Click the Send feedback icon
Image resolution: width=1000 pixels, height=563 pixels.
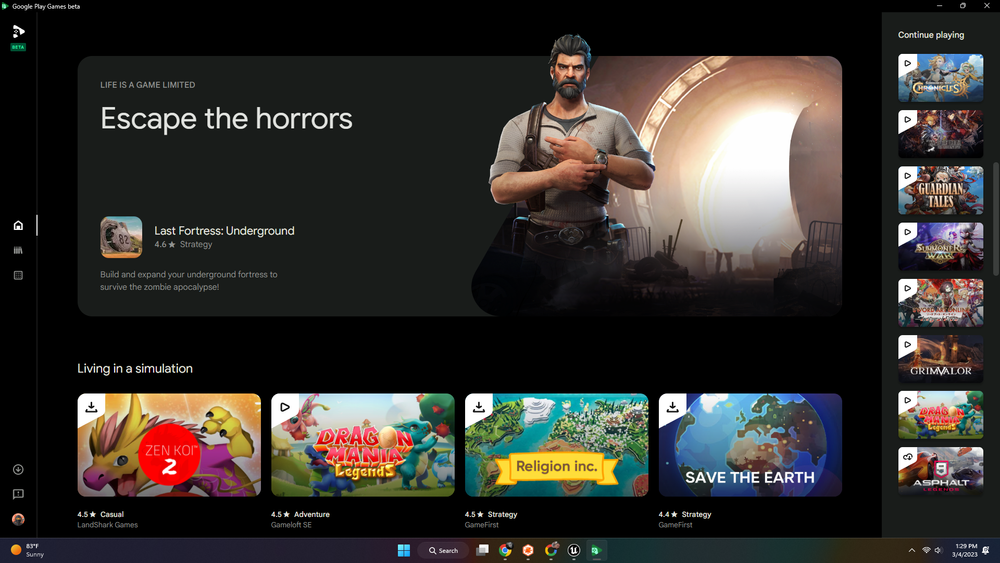(x=18, y=494)
